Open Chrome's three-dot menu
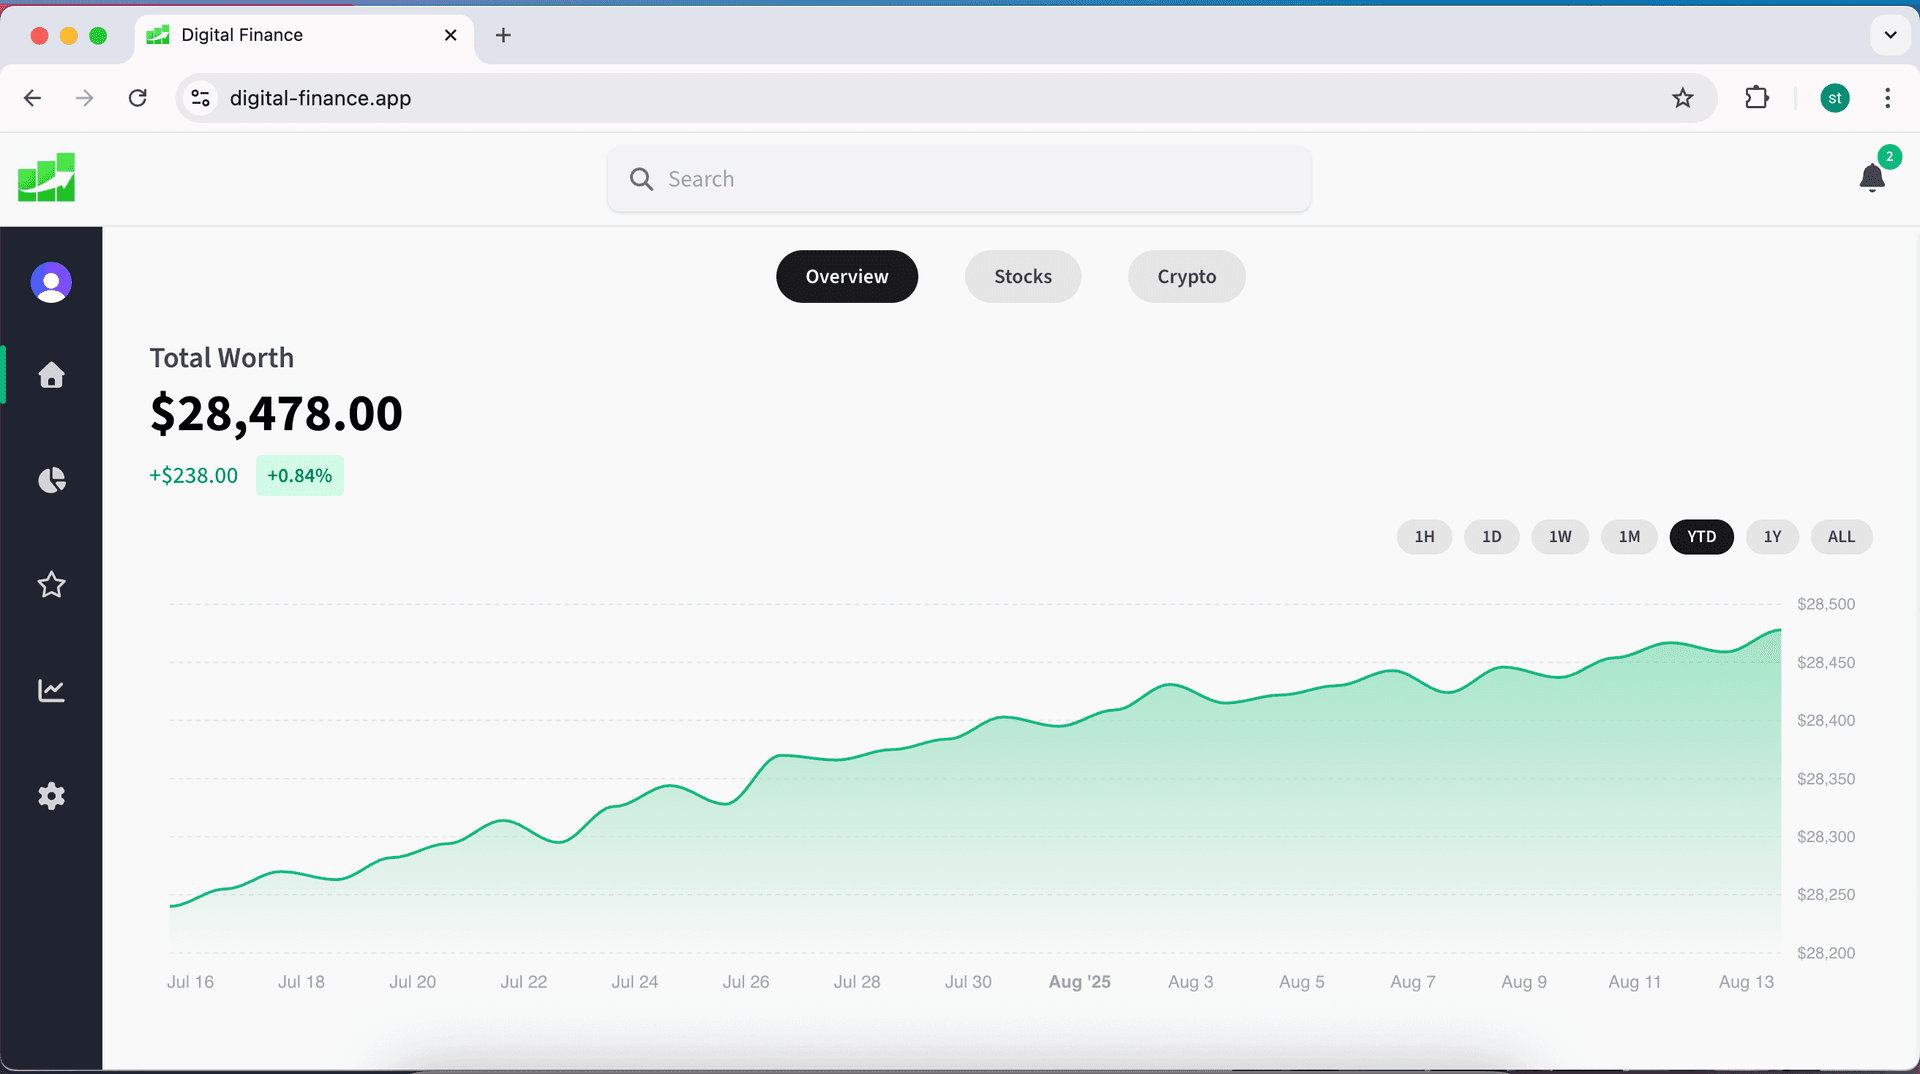The image size is (1920, 1074). 1887,98
